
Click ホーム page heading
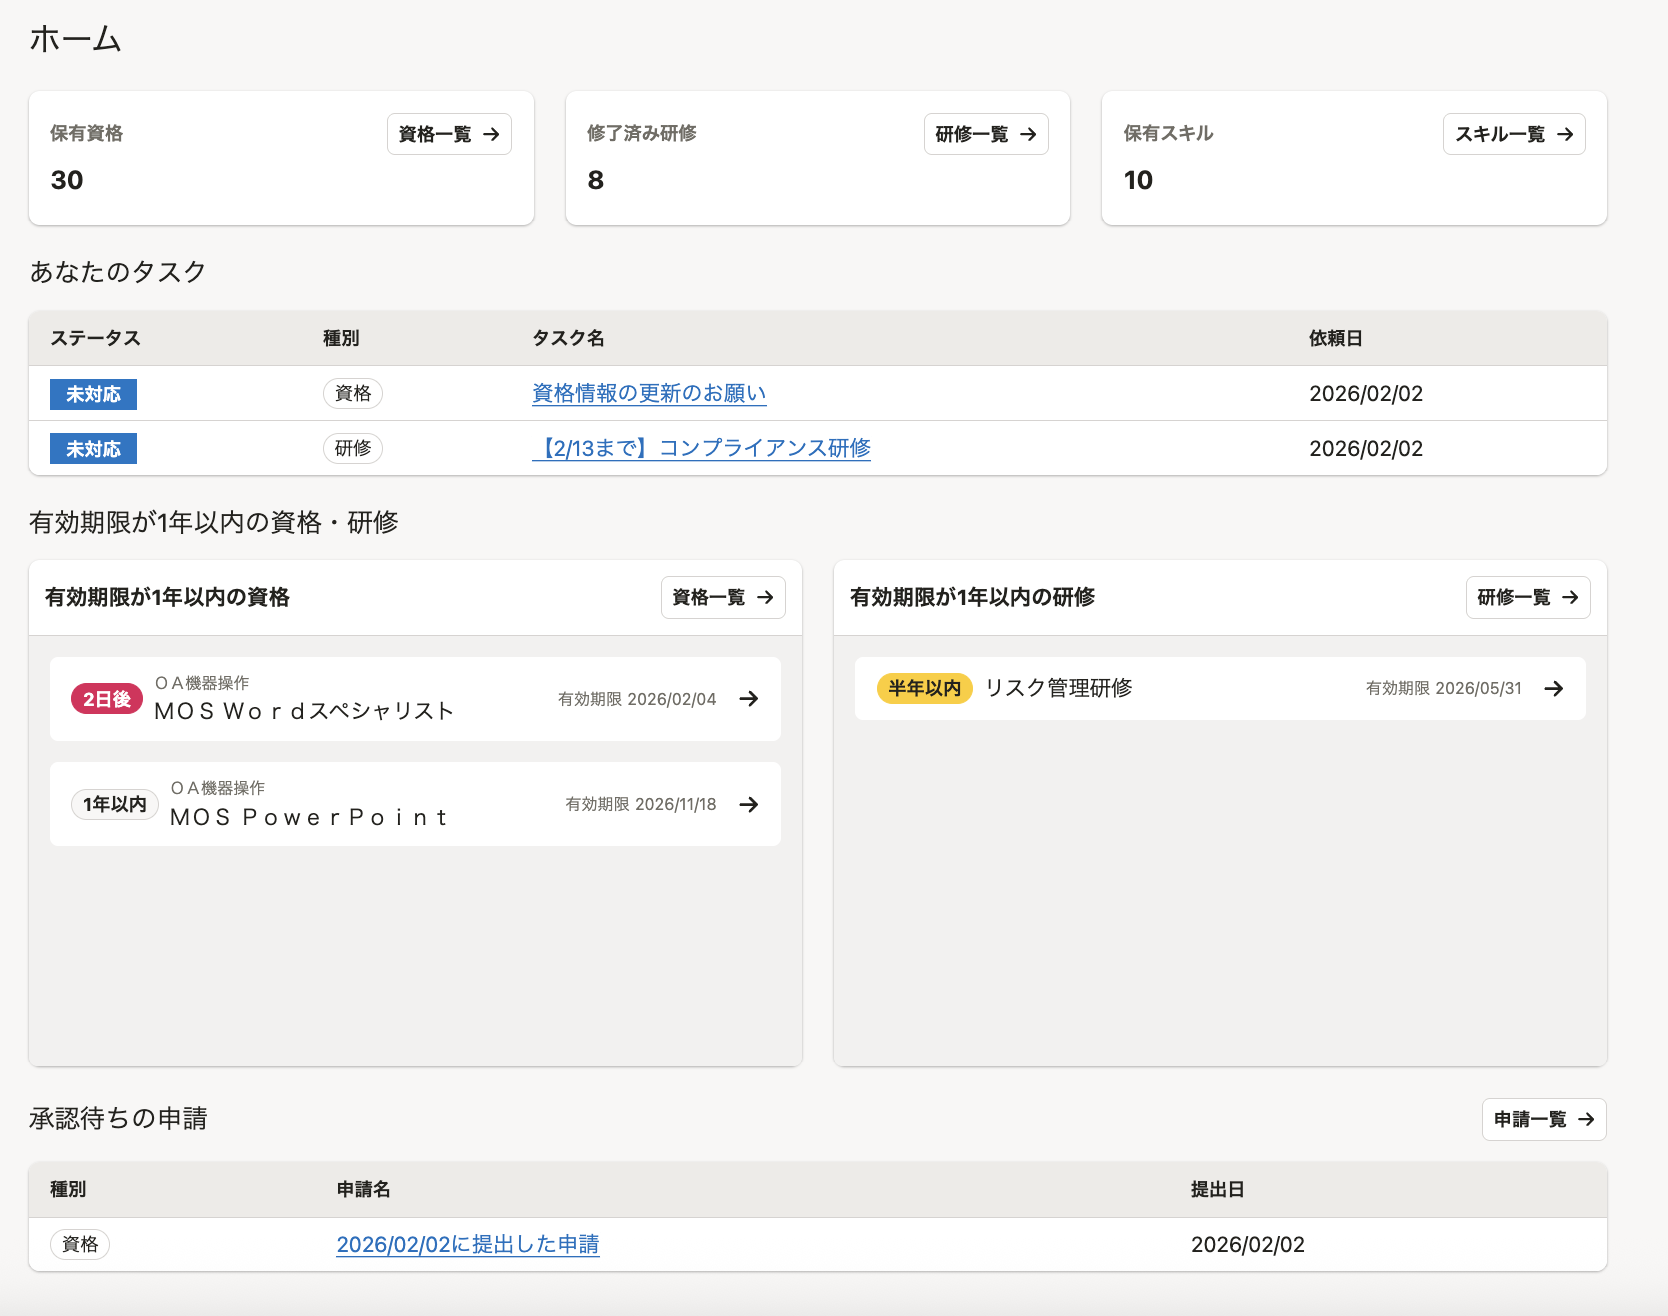coord(75,39)
